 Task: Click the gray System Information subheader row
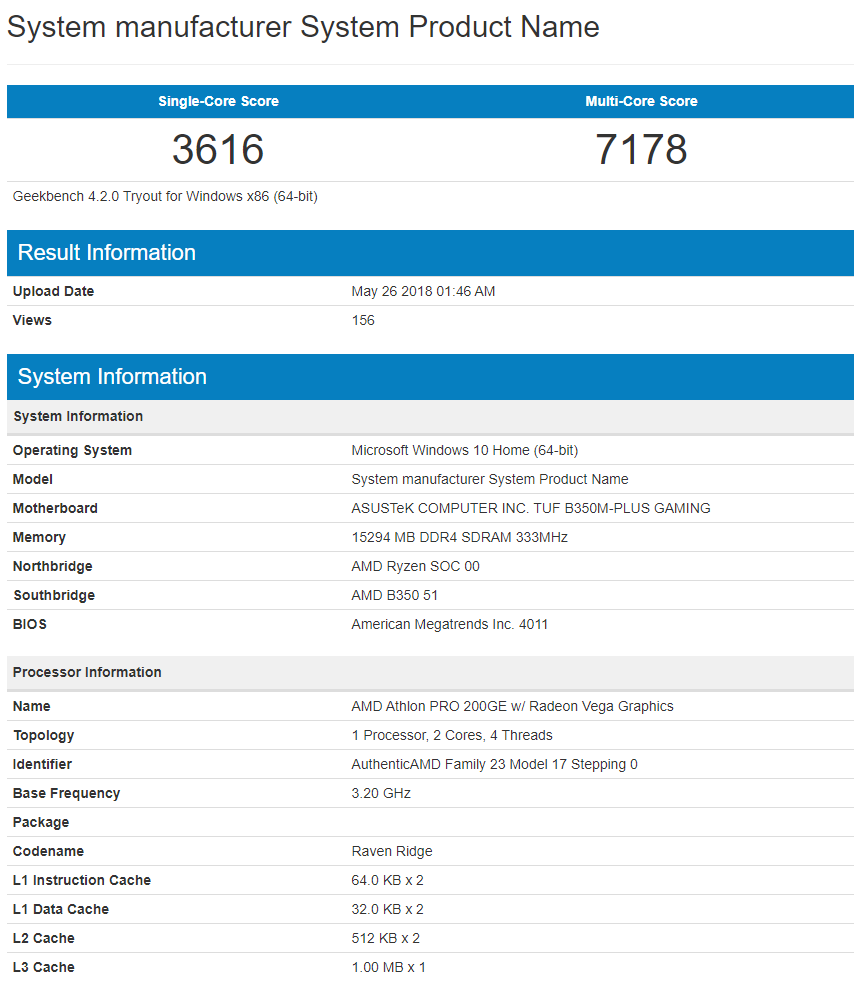430,416
